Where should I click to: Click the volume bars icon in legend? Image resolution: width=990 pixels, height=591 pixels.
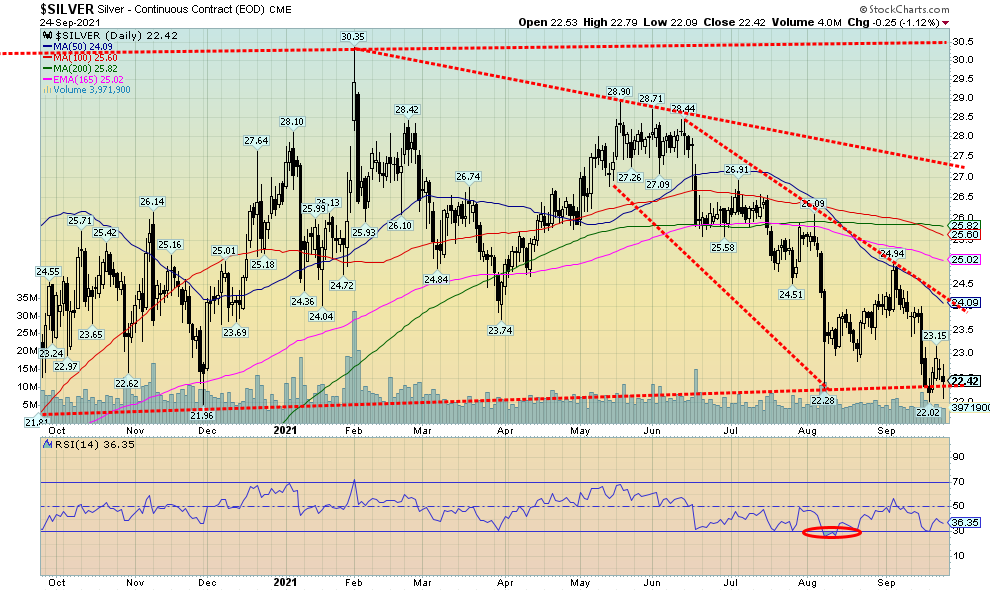[x=45, y=88]
